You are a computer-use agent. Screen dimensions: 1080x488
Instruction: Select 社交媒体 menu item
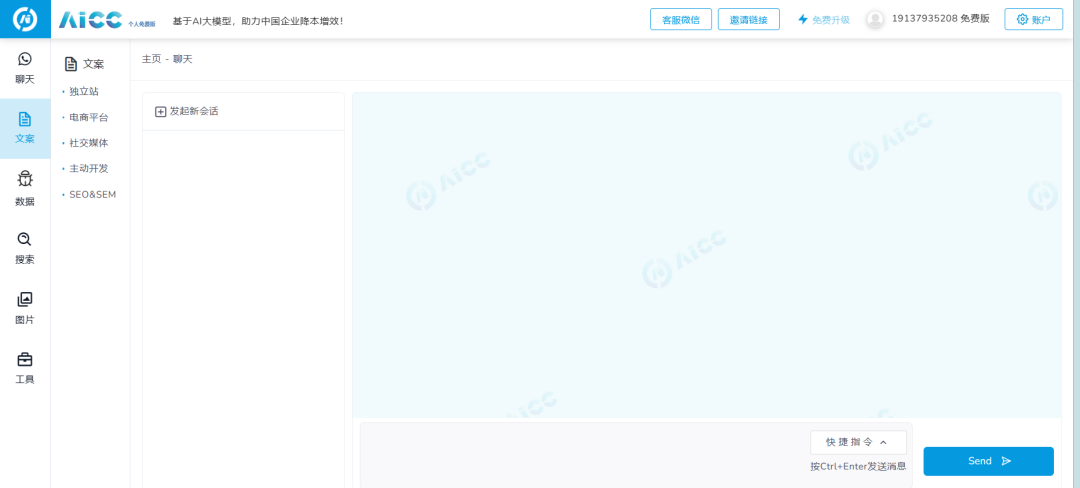coord(89,143)
